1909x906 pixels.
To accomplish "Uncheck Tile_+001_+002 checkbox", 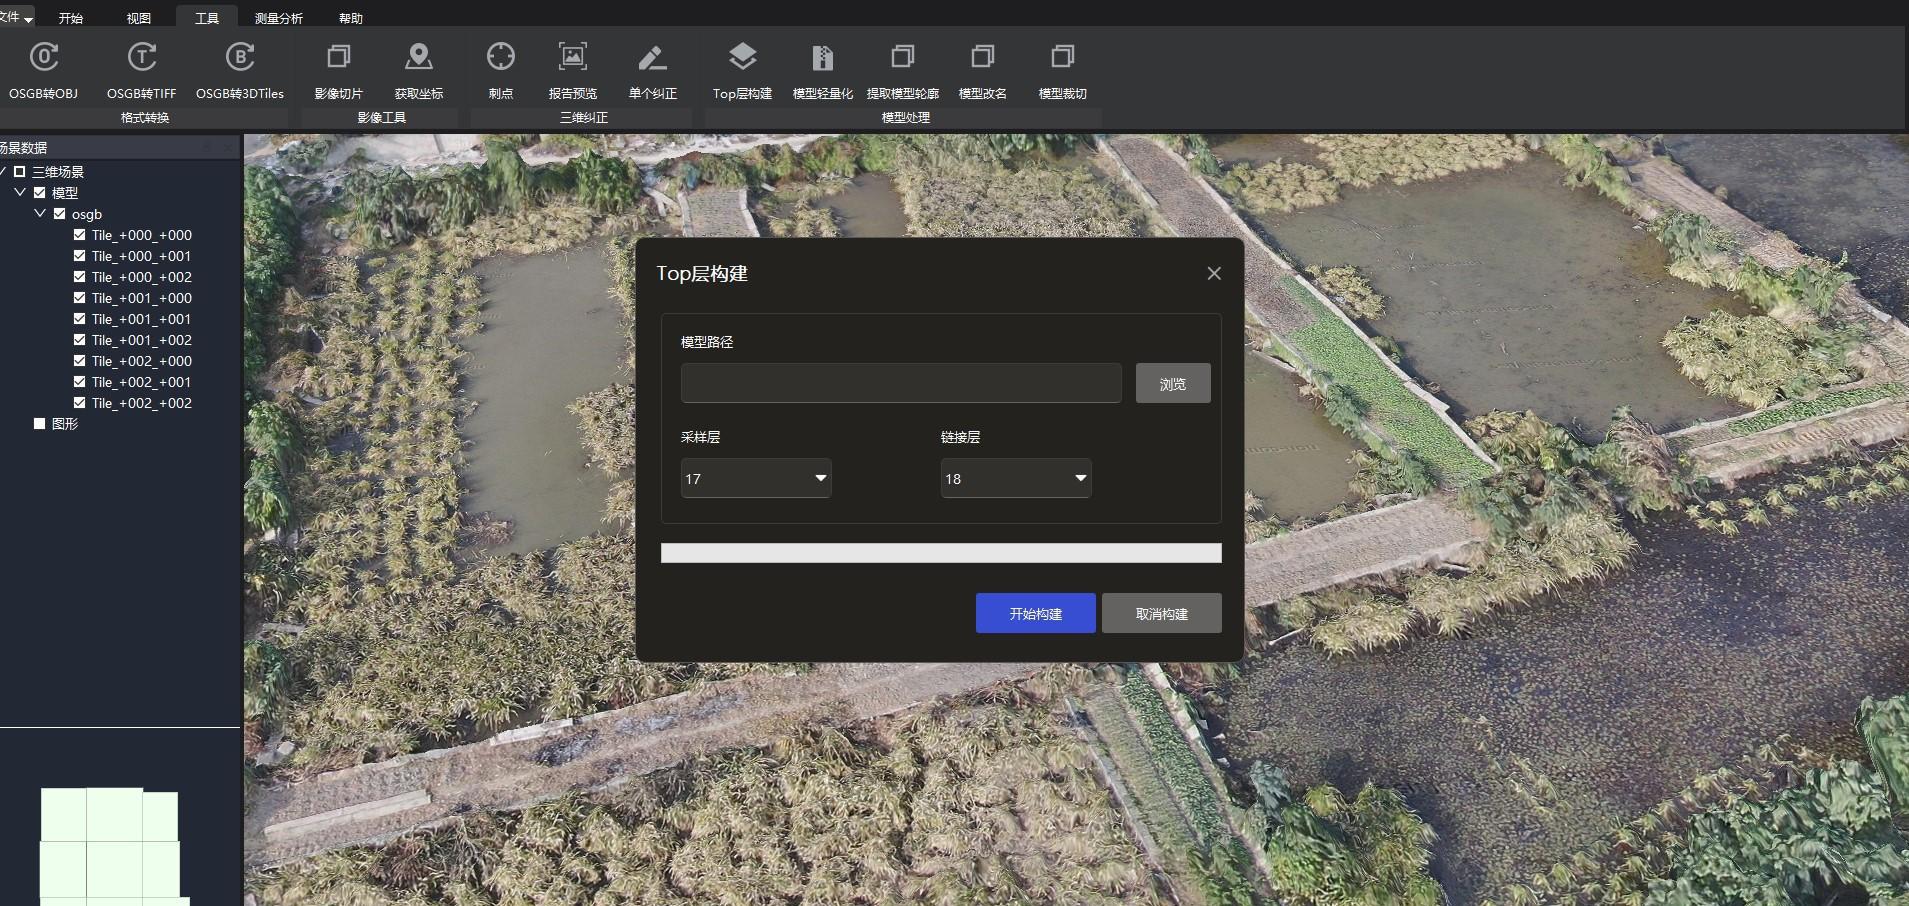I will [x=79, y=340].
